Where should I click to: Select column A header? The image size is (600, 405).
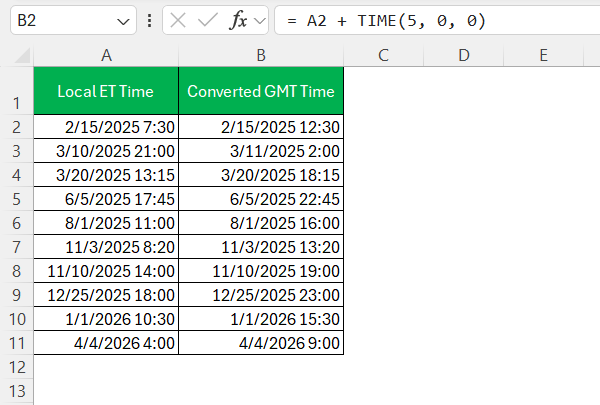[x=106, y=56]
